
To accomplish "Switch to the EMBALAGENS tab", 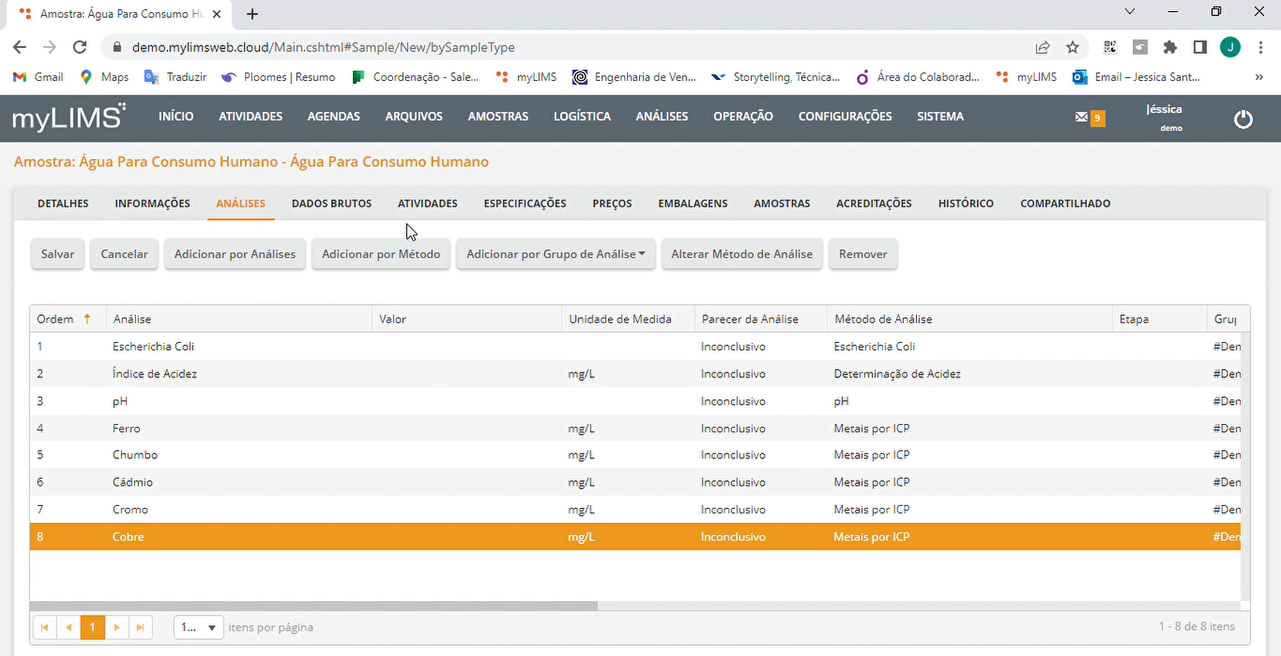I will tap(692, 204).
